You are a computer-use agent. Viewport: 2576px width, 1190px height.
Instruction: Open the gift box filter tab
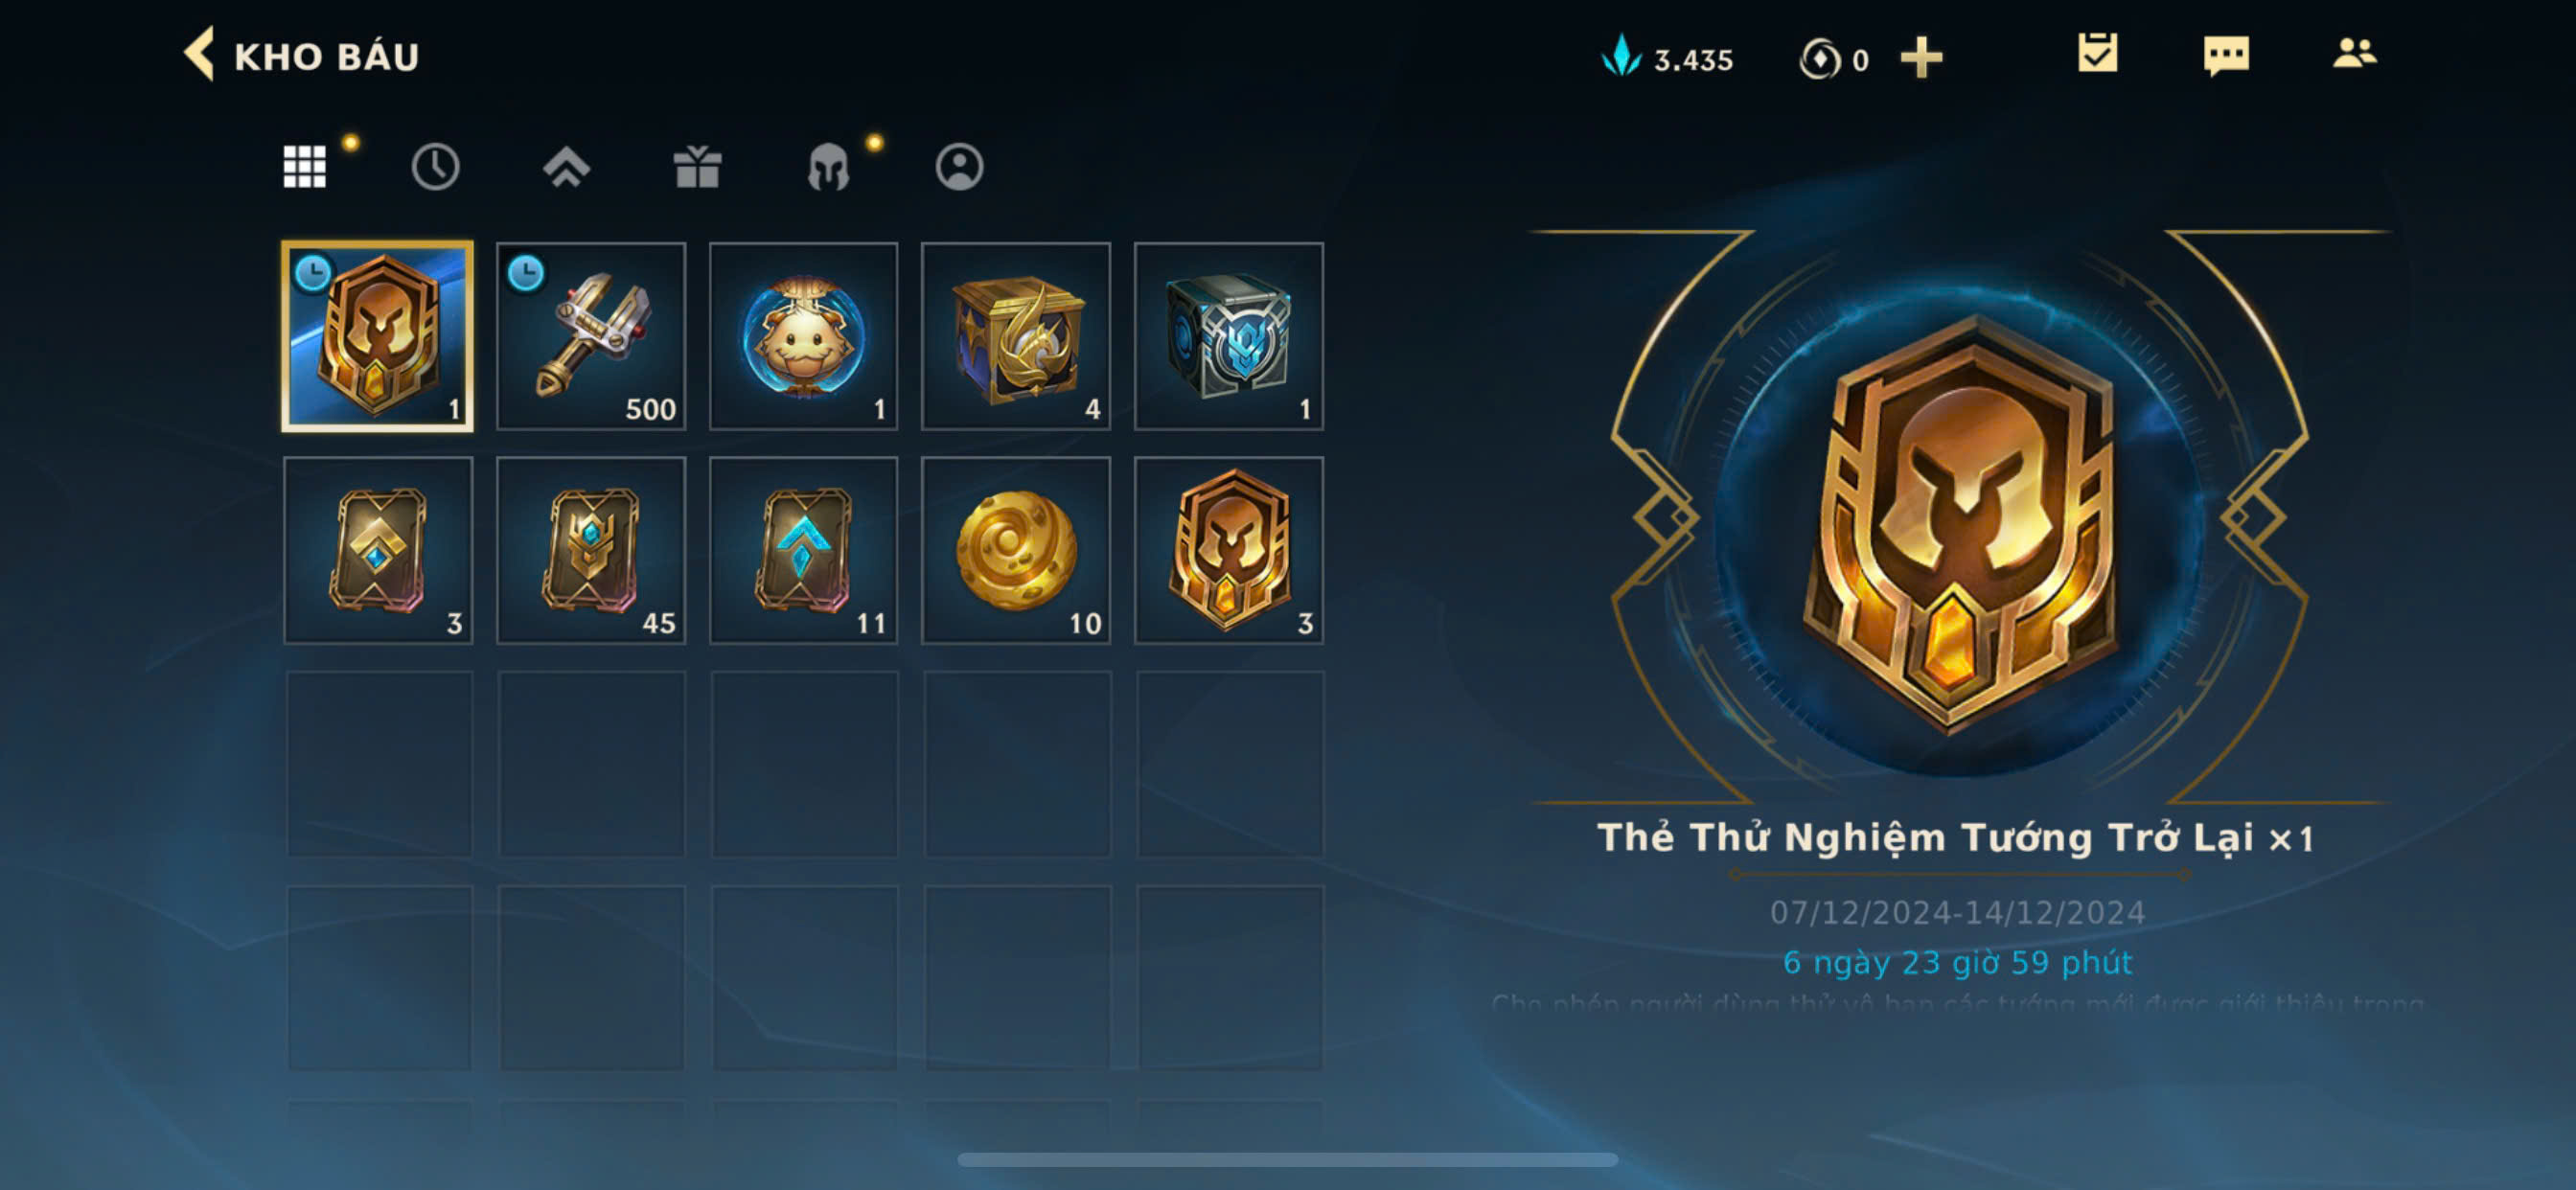pos(697,166)
